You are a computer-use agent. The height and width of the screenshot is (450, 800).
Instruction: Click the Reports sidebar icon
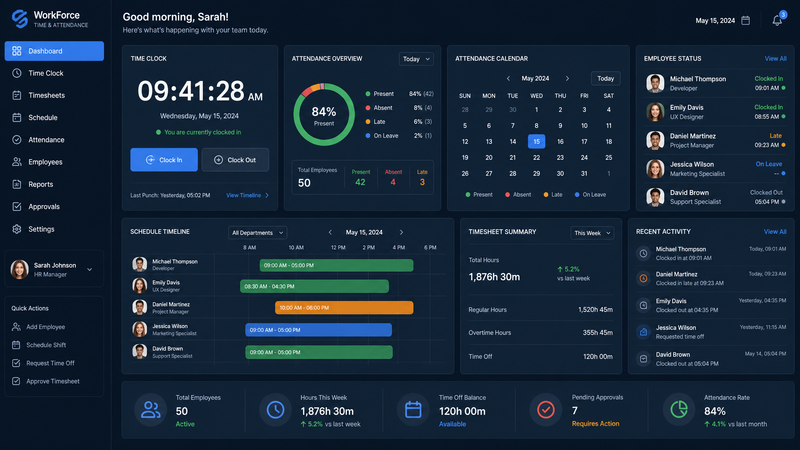coord(17,184)
